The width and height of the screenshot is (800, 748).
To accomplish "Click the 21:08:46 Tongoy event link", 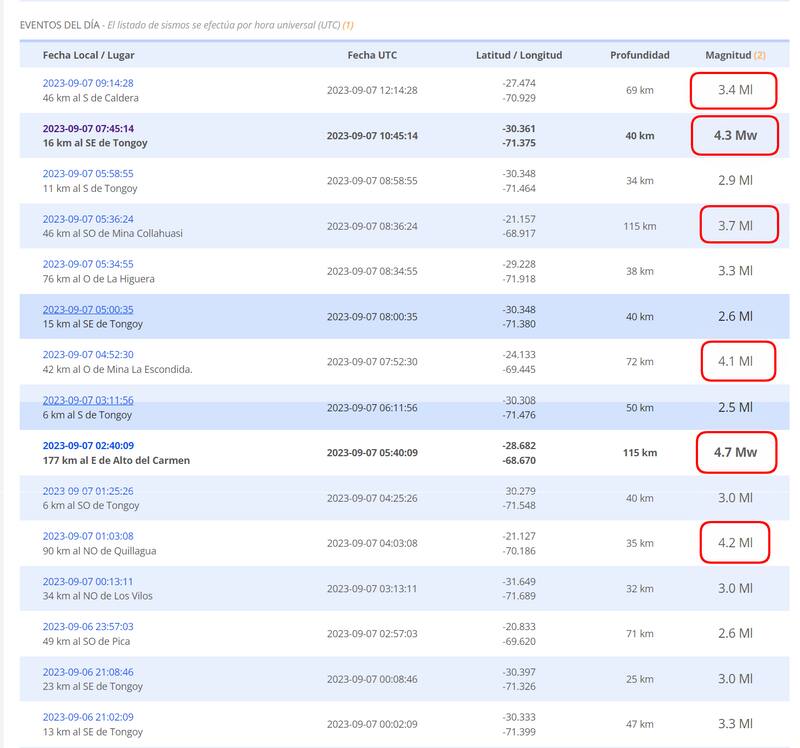I will (x=88, y=672).
